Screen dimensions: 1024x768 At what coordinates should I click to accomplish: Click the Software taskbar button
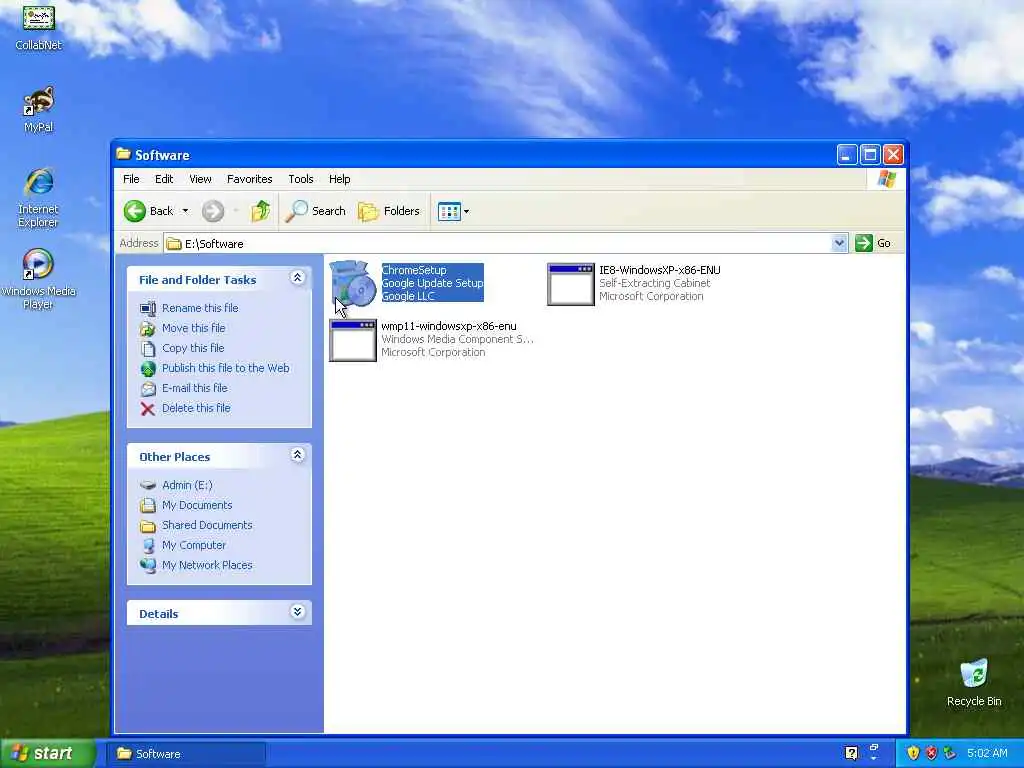186,754
